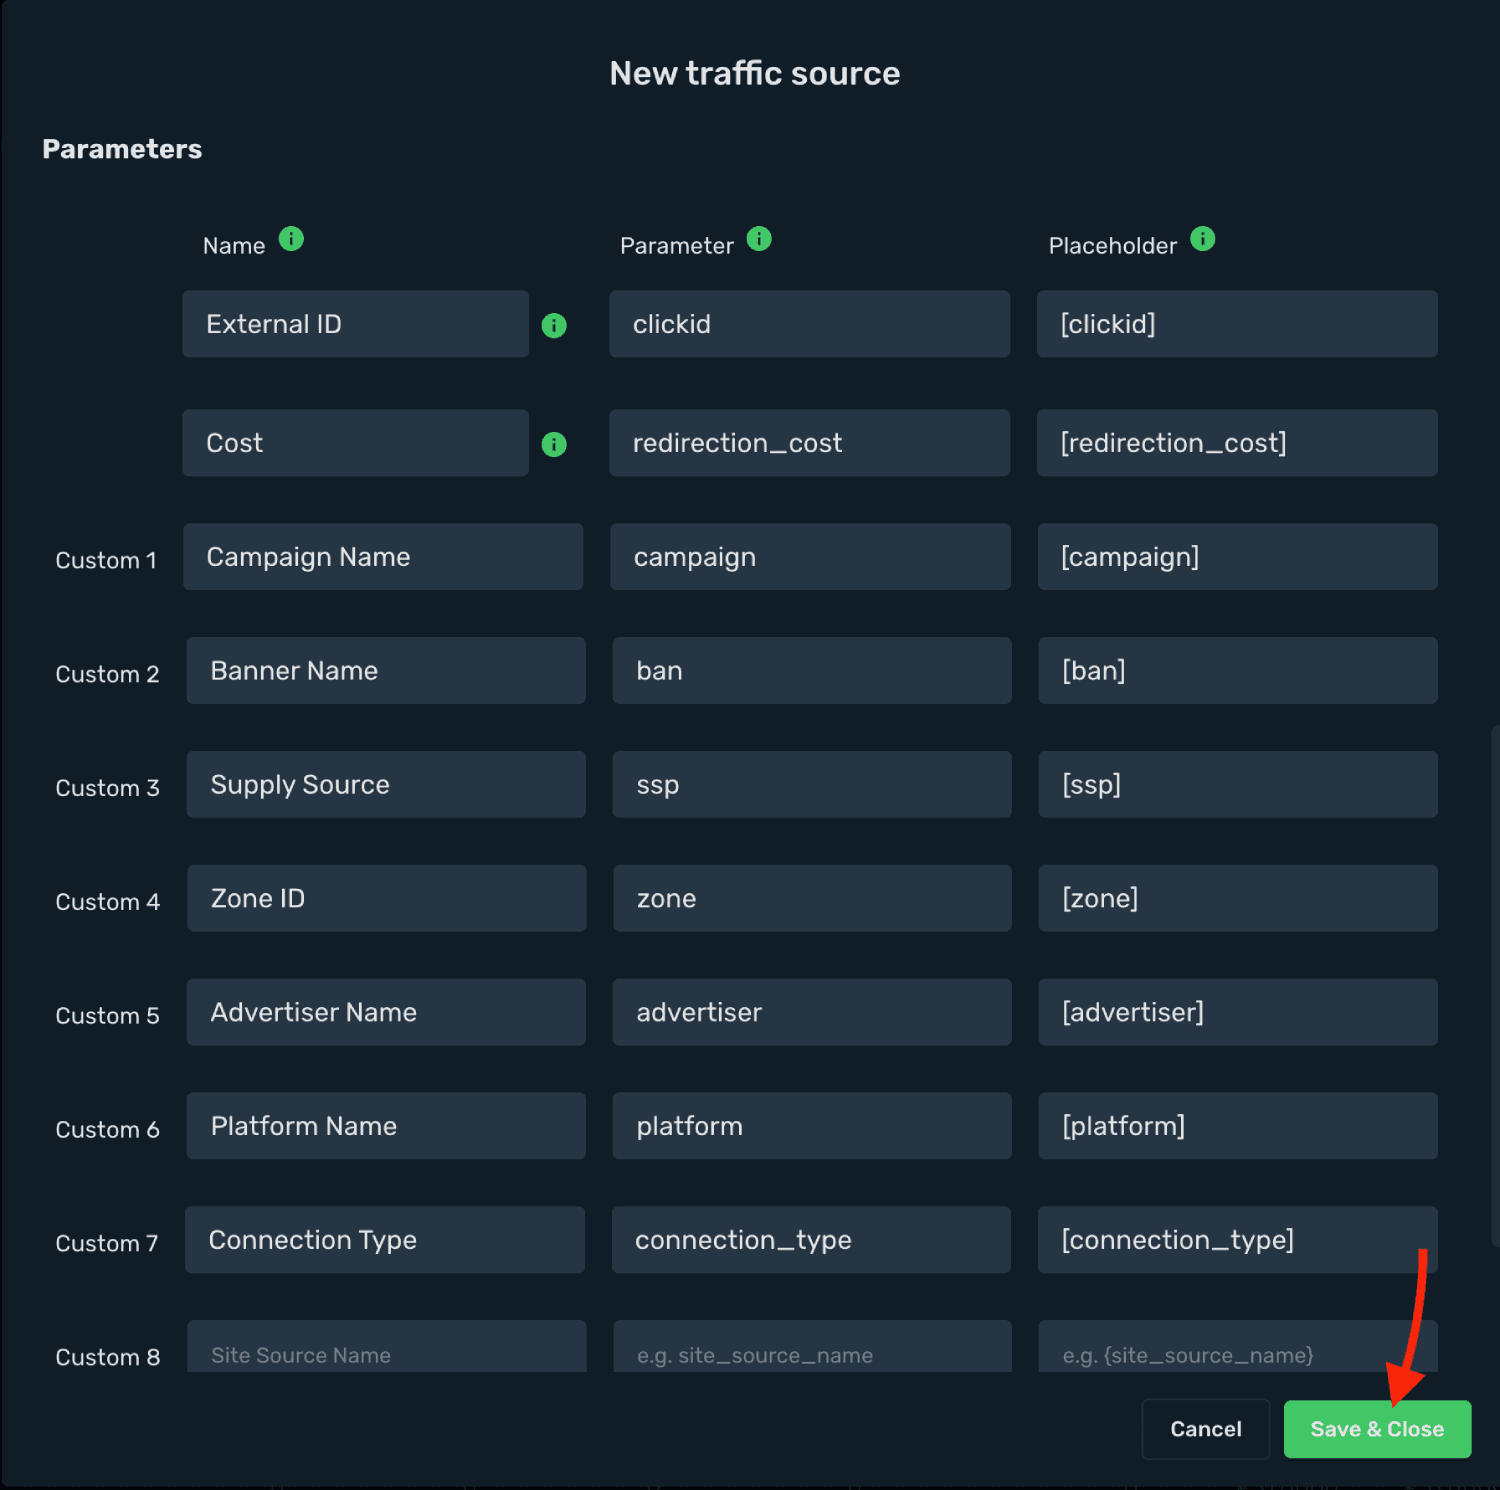Click the Custom 8 row label

coord(107,1357)
